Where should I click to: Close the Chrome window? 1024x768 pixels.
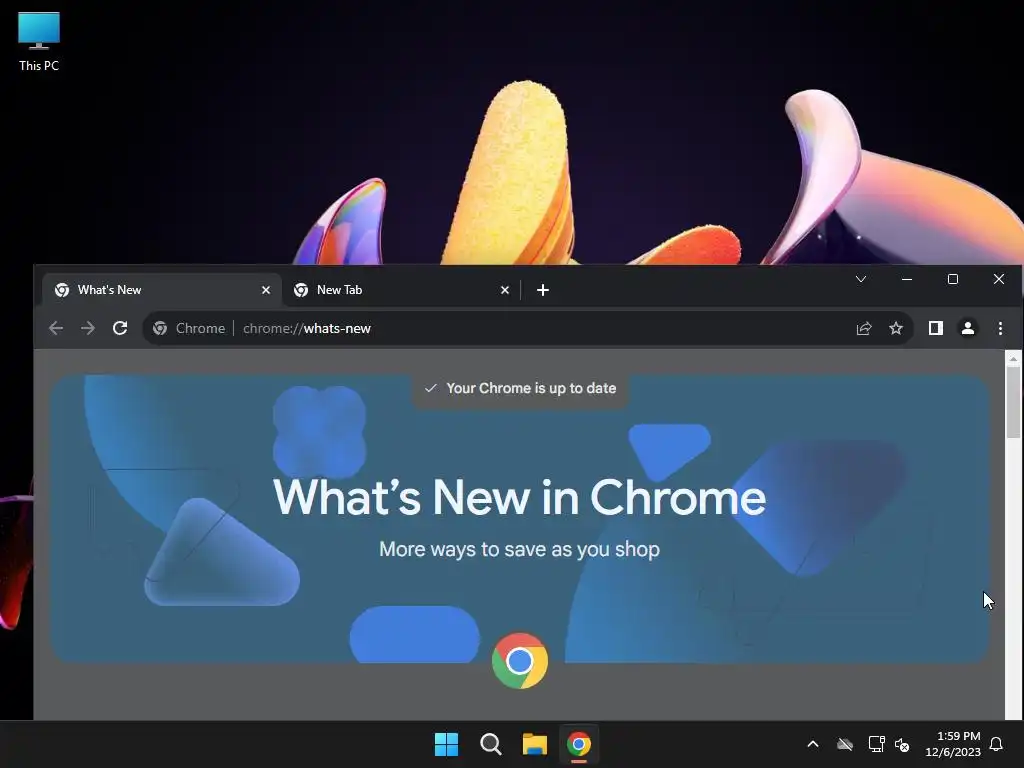pos(999,280)
